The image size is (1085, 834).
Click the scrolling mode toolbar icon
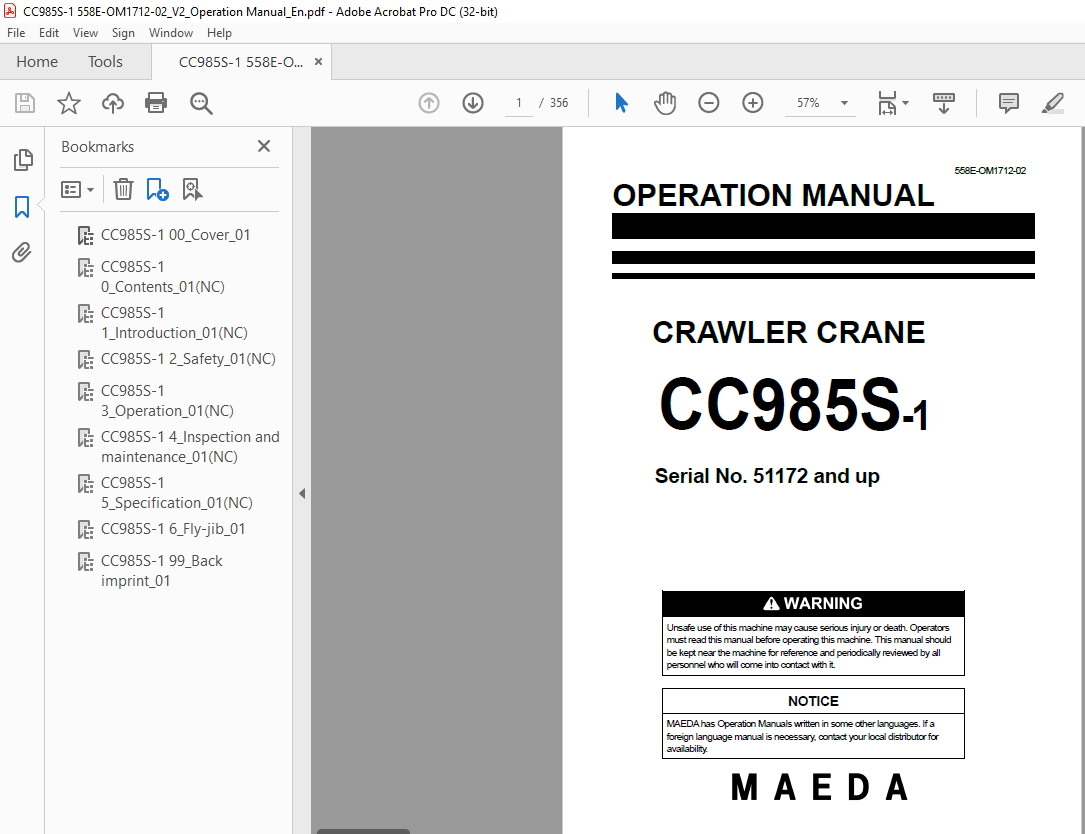coord(944,103)
